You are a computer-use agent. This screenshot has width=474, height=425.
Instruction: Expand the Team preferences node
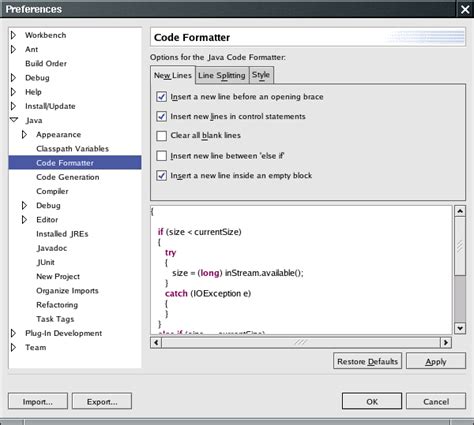[13, 347]
